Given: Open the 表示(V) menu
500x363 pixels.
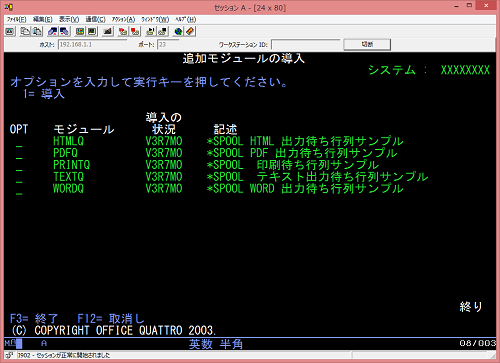Looking at the screenshot, I should (x=69, y=19).
